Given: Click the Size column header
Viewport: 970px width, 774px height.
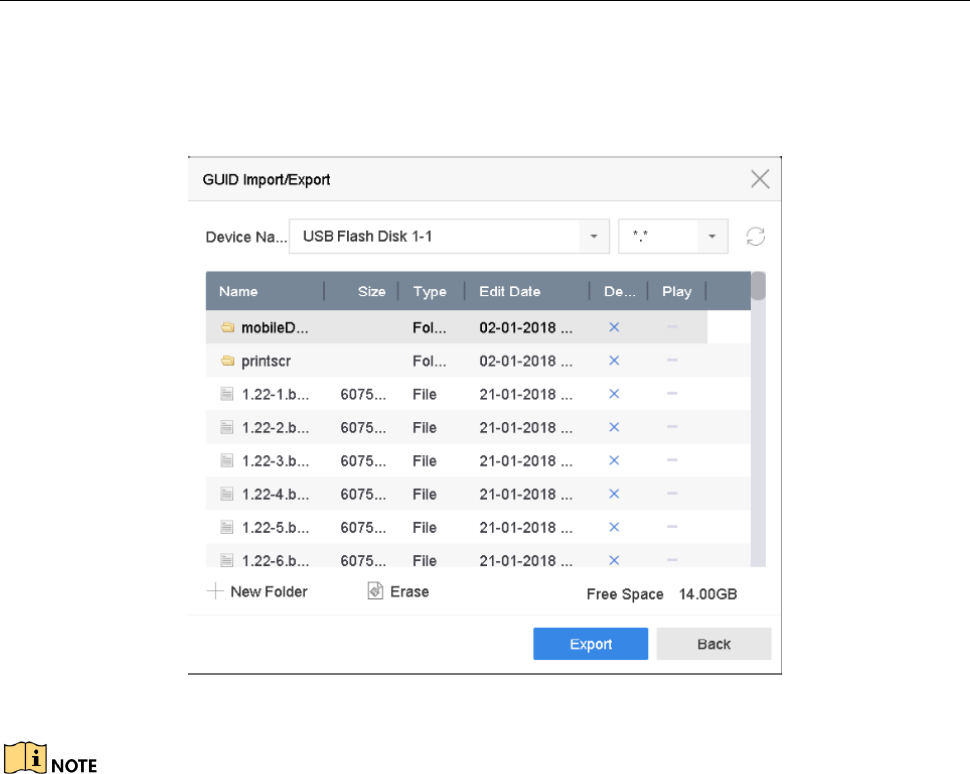Looking at the screenshot, I should (371, 292).
